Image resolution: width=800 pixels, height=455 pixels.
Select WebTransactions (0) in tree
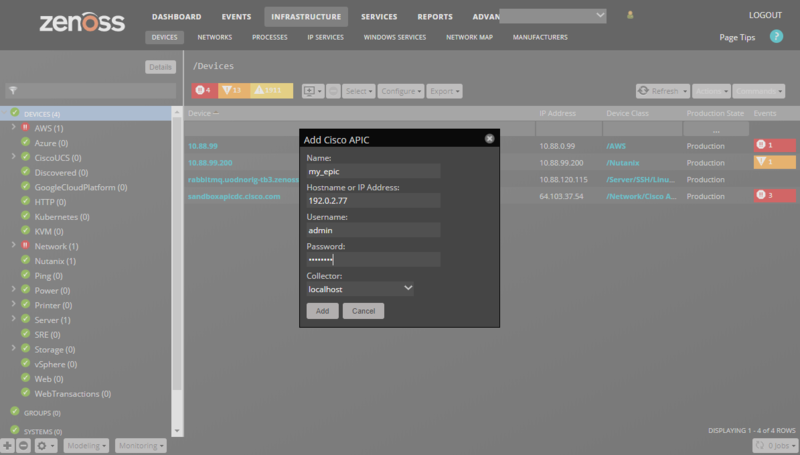(72, 394)
